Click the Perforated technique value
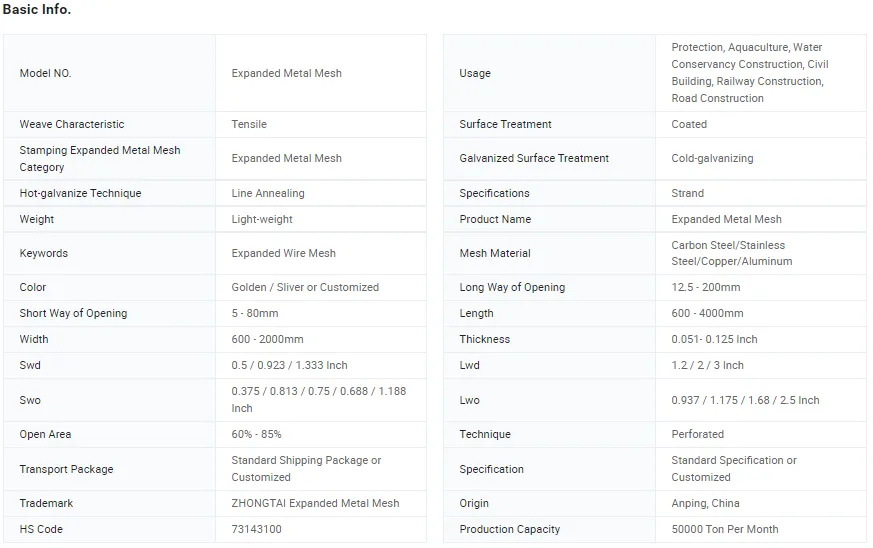The height and width of the screenshot is (548, 873). tap(697, 434)
